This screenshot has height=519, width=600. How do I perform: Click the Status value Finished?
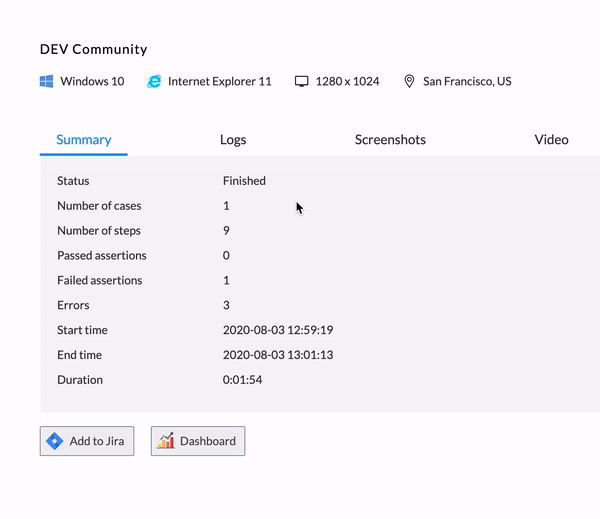244,181
